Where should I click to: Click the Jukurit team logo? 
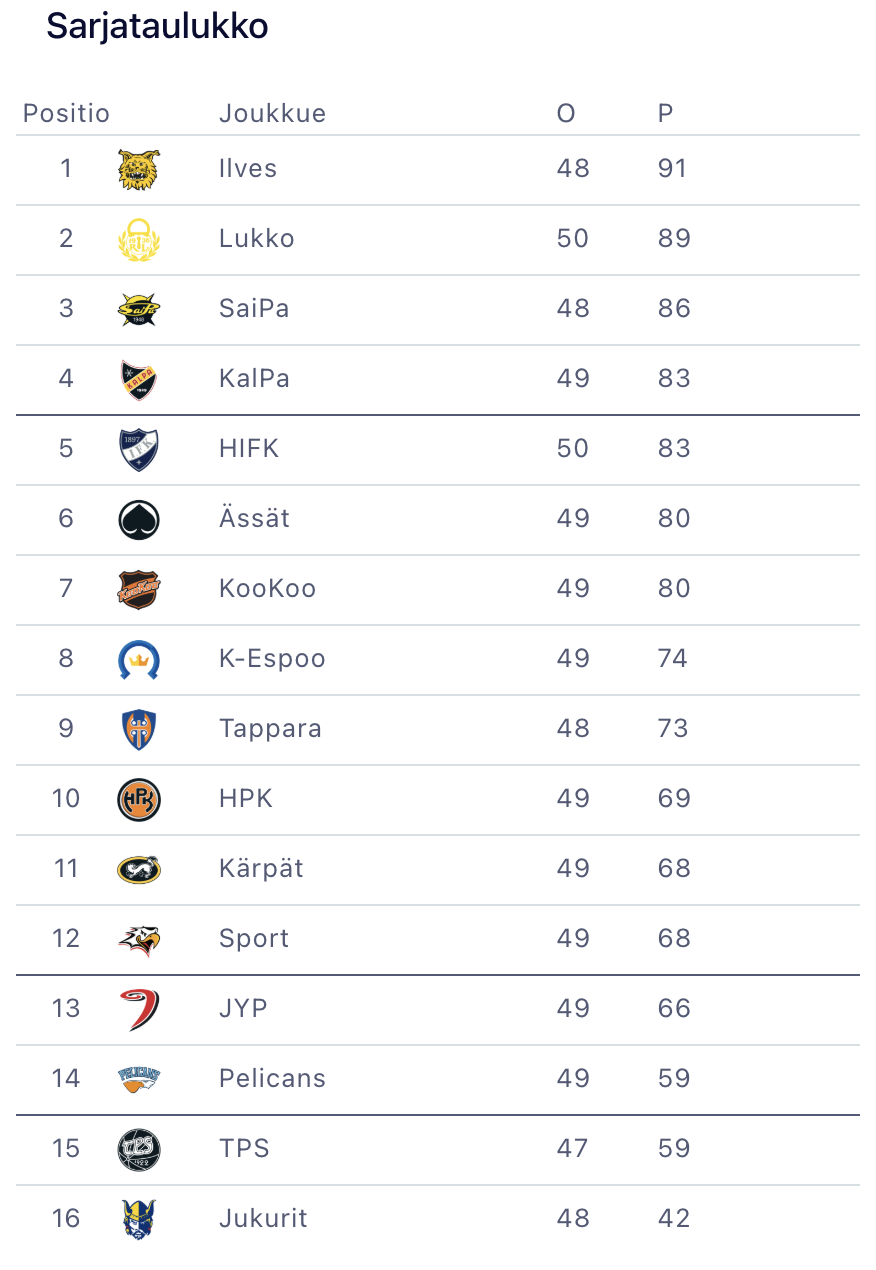point(139,1220)
